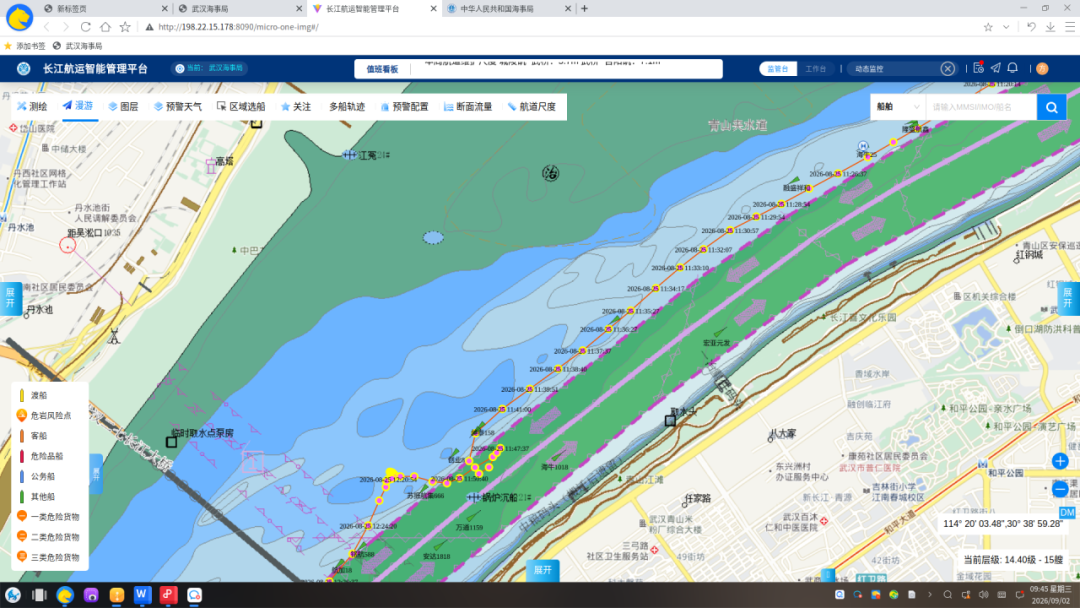Select the 测绘 measuring tool

(32, 107)
